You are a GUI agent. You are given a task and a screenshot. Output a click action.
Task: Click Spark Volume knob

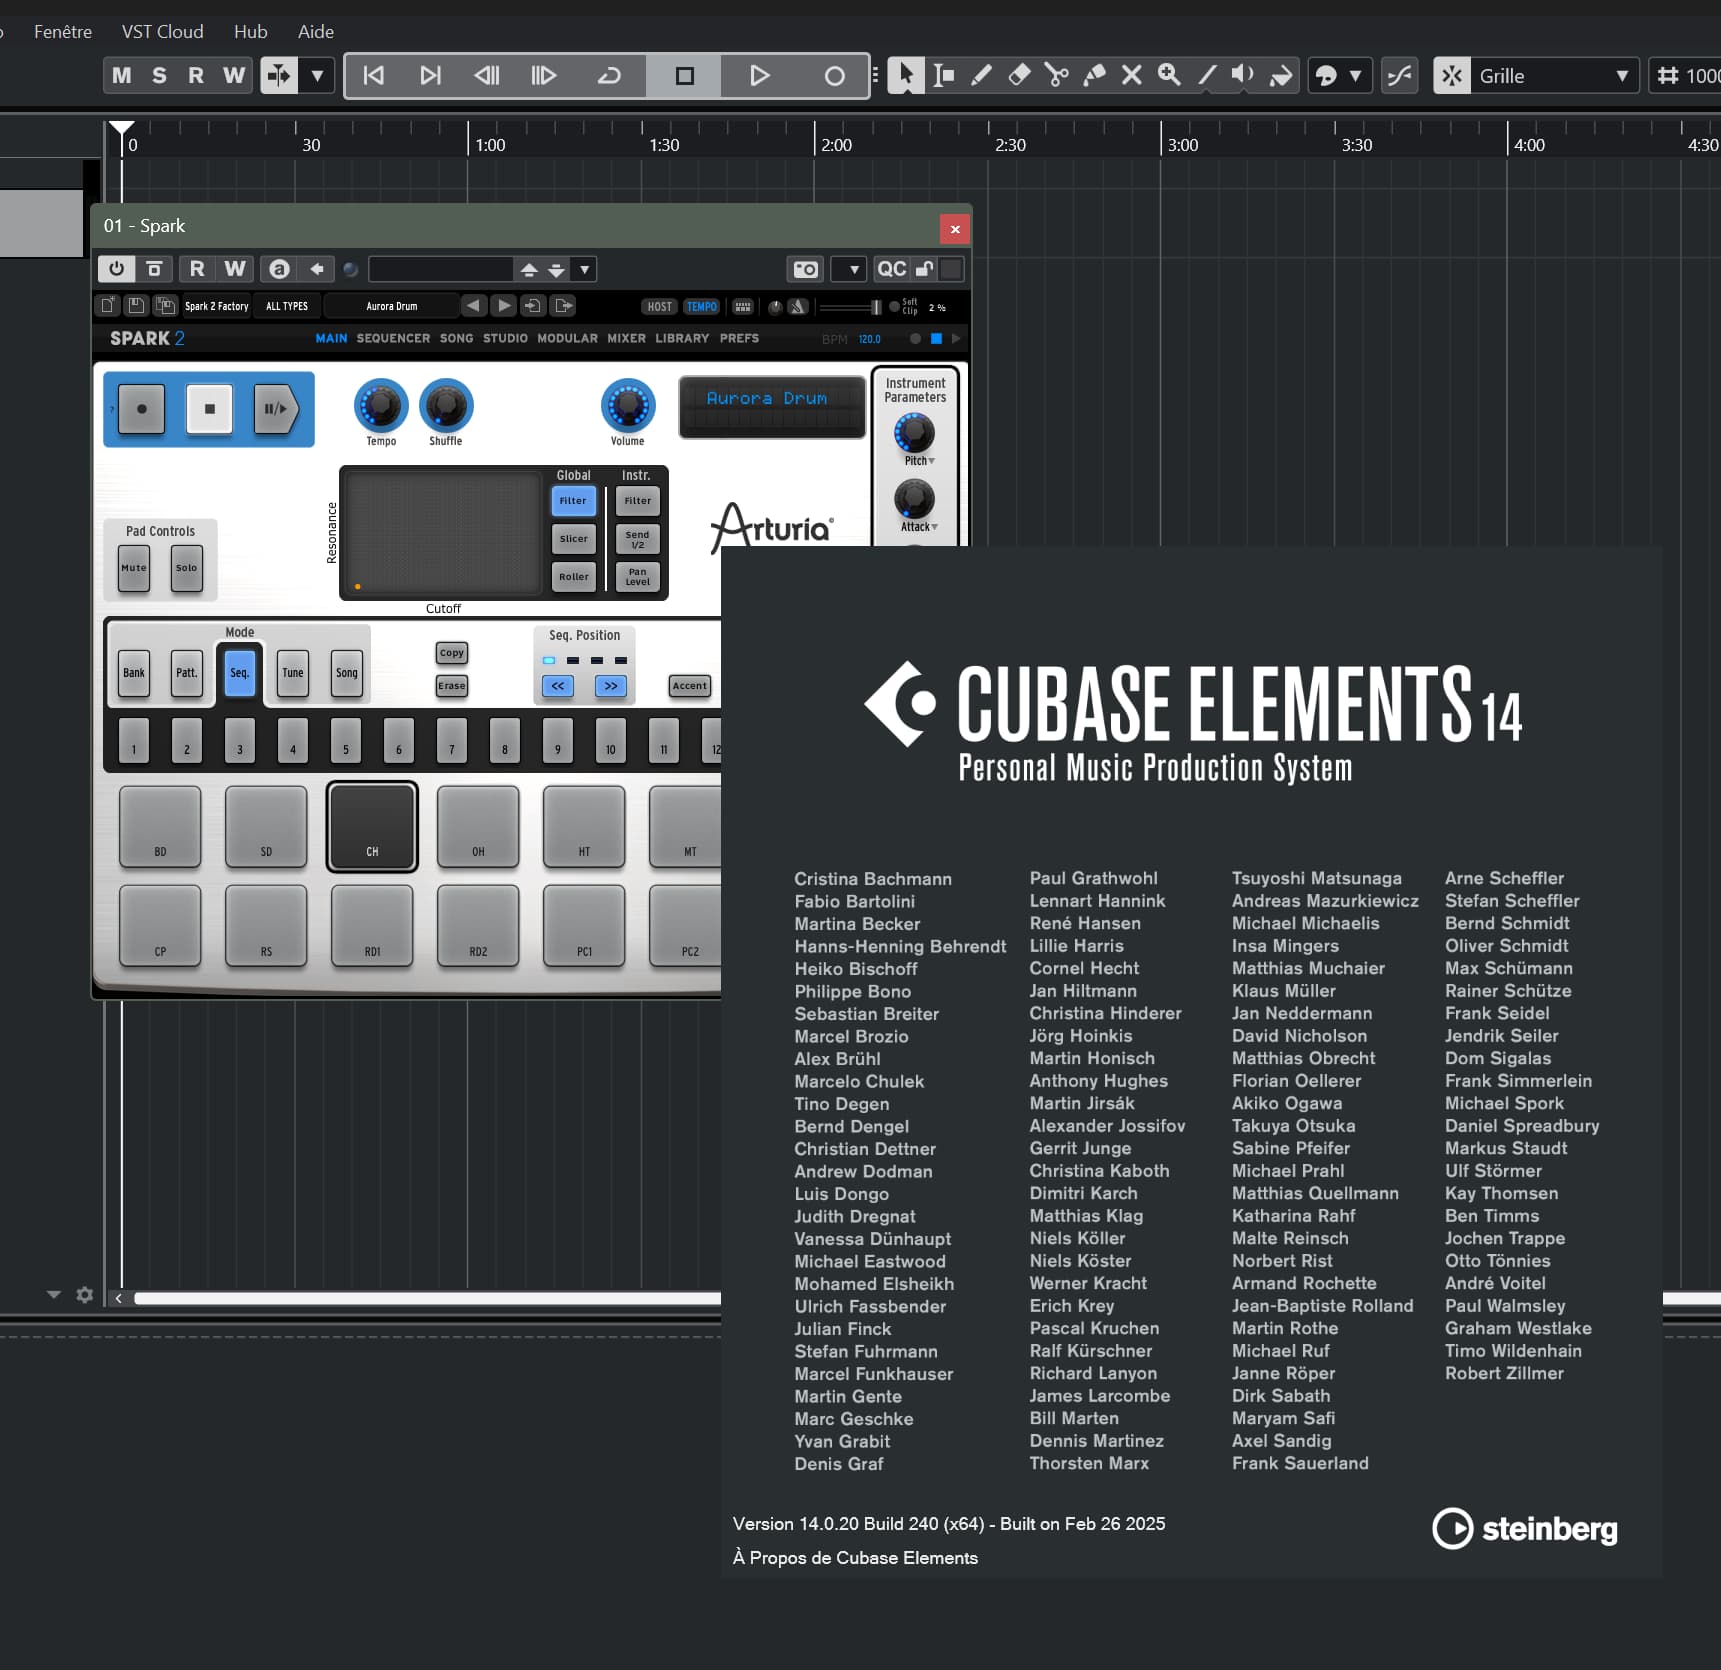click(628, 405)
